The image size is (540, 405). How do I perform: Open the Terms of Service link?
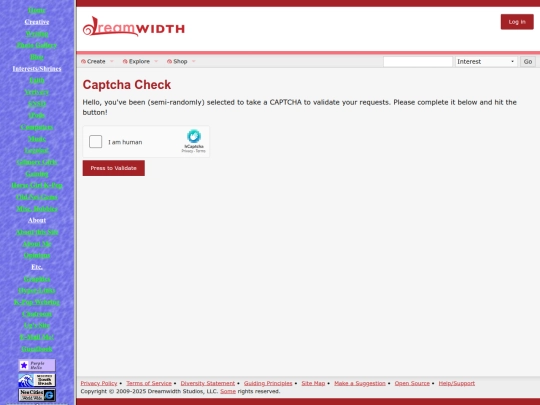(x=149, y=383)
